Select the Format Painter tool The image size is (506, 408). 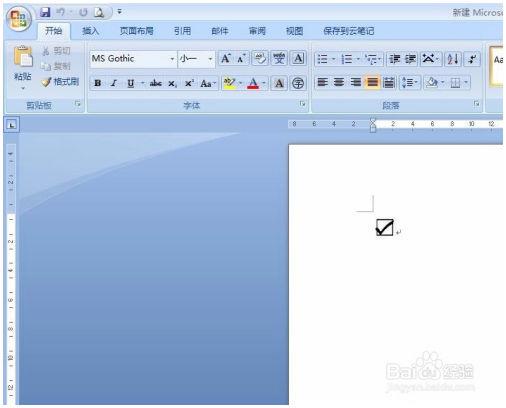pyautogui.click(x=60, y=81)
